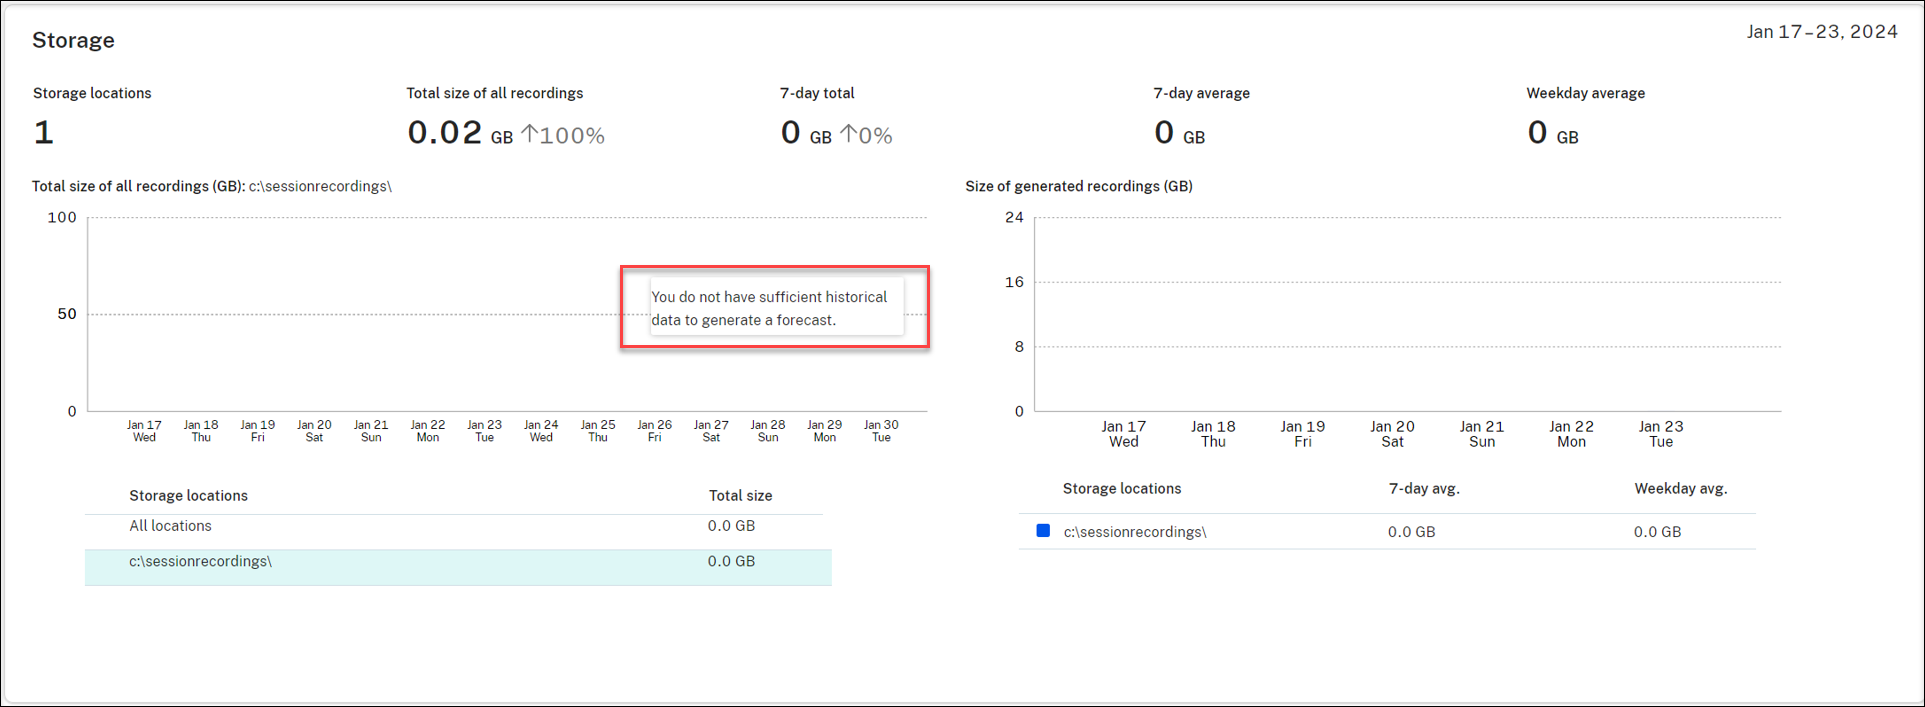Click the blue legend square for c:\sessionrecordings\
Viewport: 1925px width, 707px height.
click(x=1043, y=531)
